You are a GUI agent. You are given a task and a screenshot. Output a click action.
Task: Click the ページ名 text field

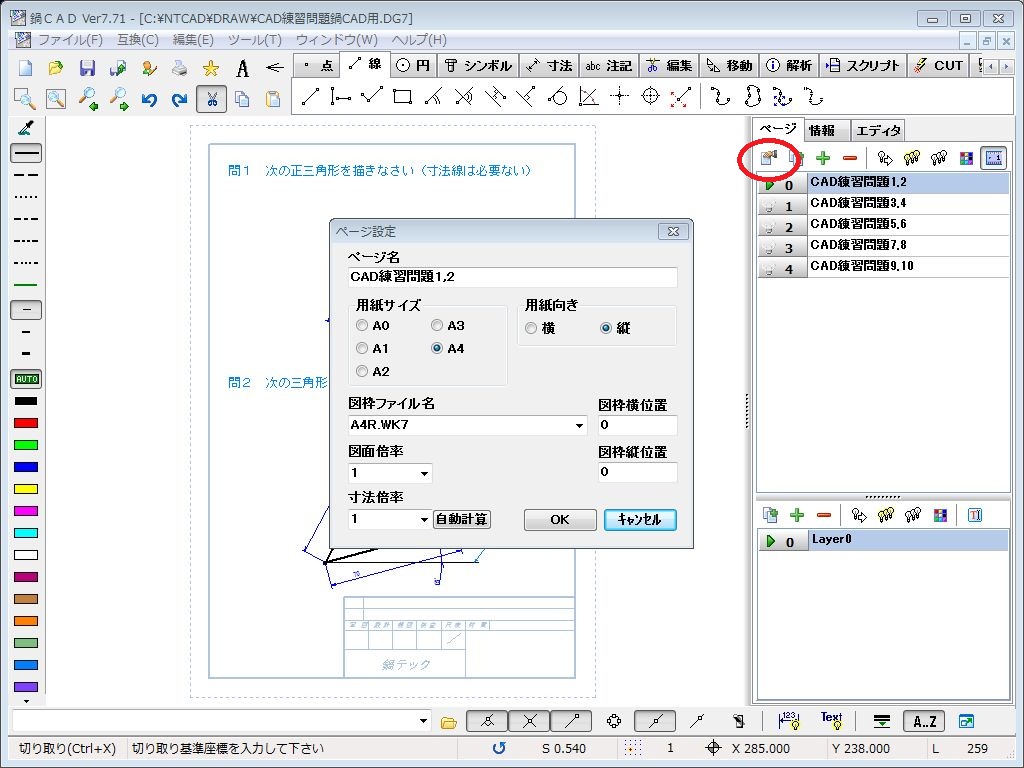513,277
